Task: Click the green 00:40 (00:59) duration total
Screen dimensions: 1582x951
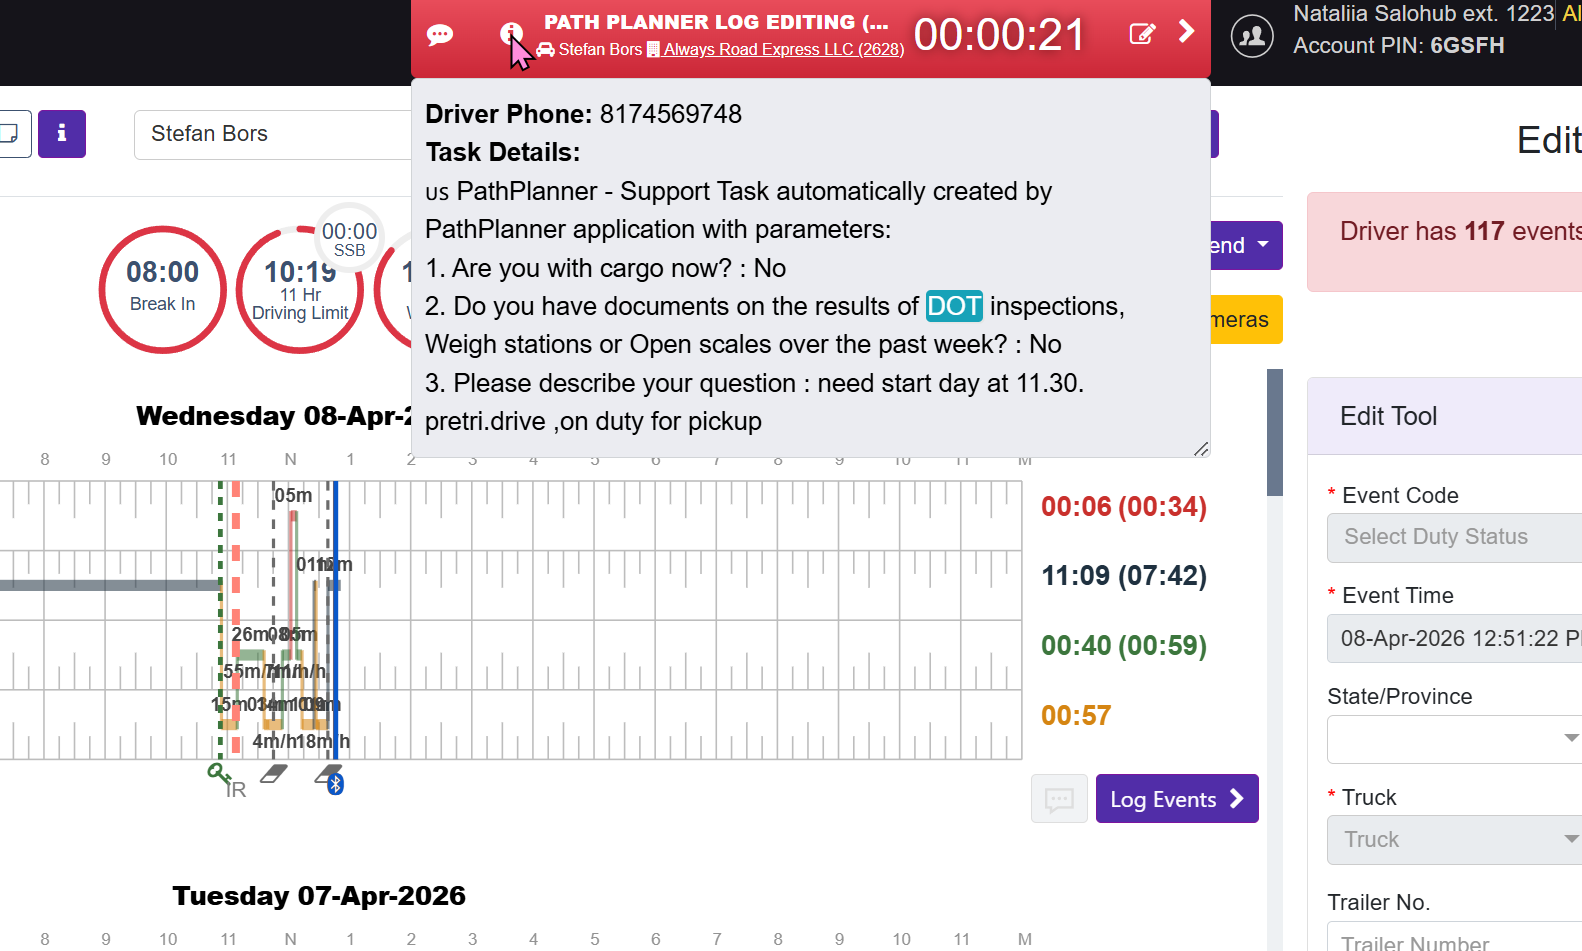Action: coord(1124,646)
